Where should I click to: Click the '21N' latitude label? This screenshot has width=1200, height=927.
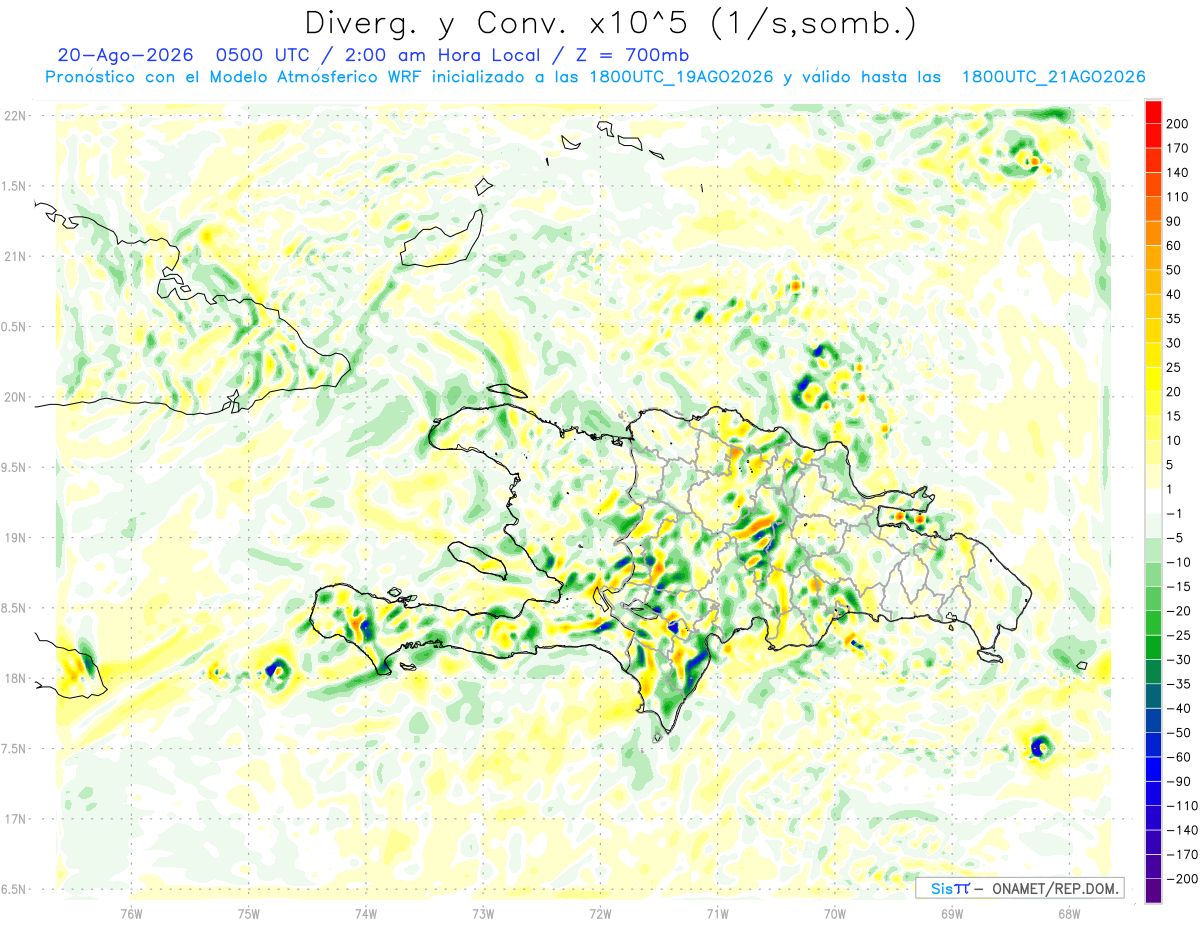coord(14,257)
